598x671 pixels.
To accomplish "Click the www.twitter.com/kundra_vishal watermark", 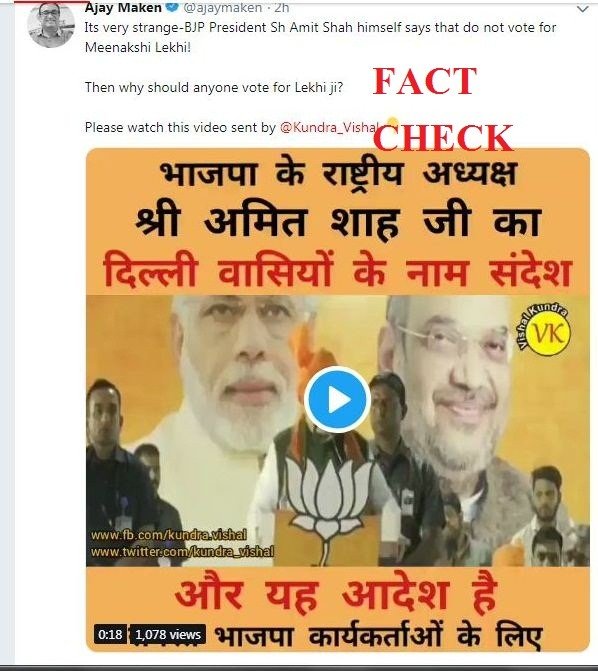I will (x=182, y=552).
